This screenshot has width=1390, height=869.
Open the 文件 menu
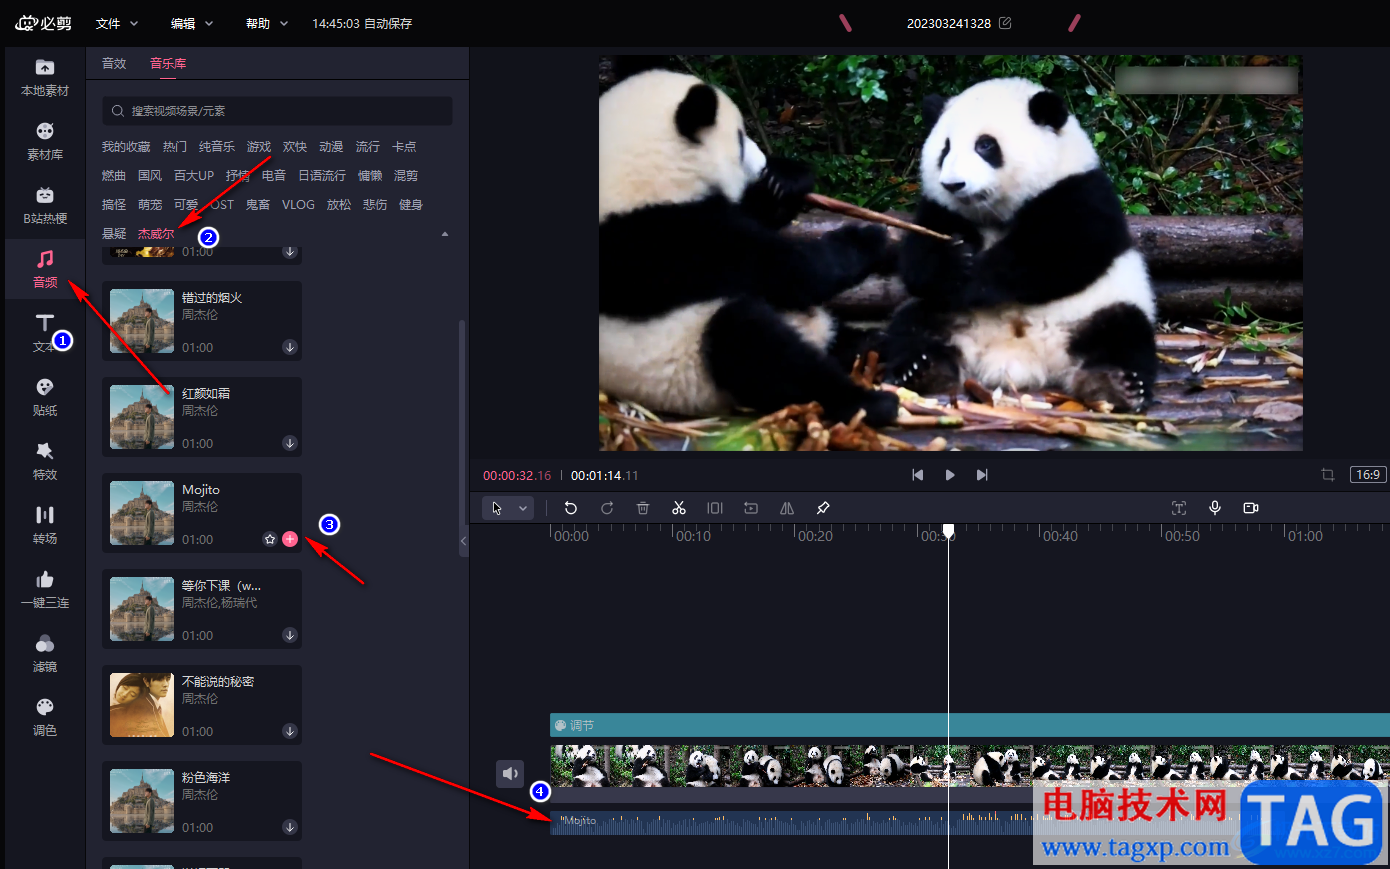point(117,23)
